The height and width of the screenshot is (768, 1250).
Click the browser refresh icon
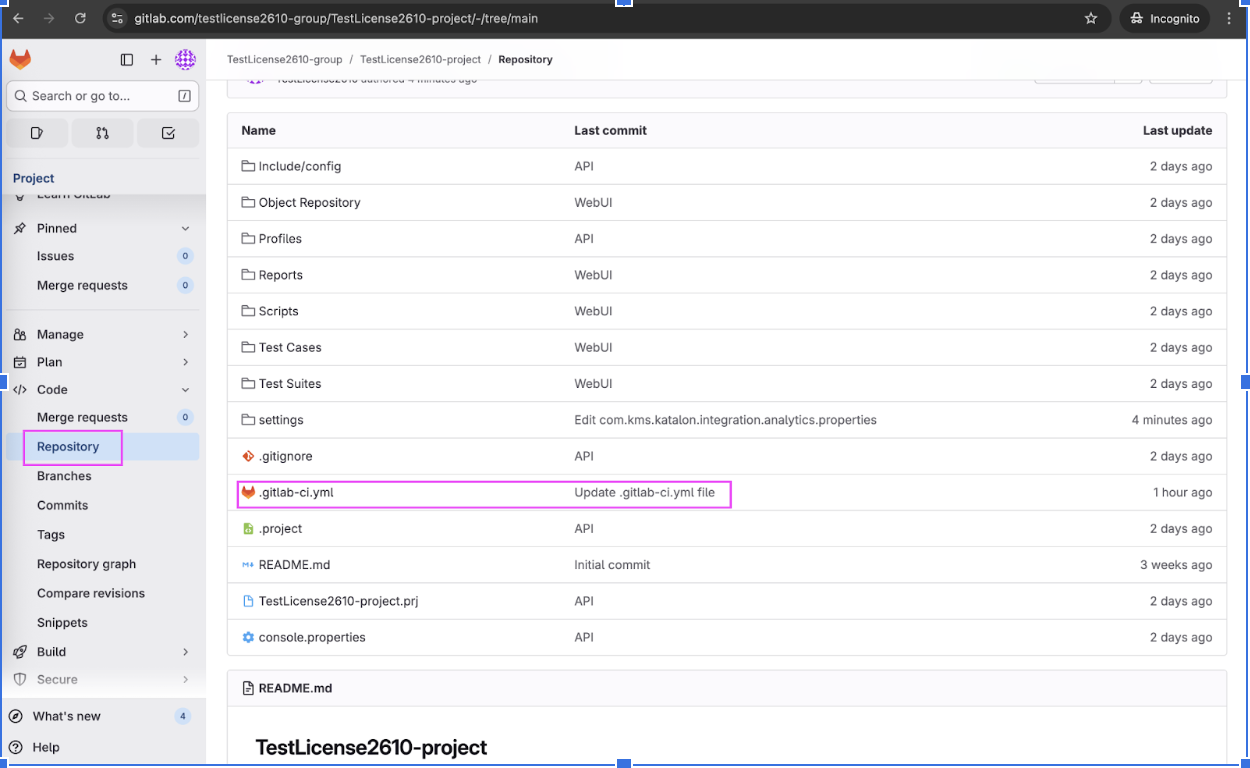[80, 17]
